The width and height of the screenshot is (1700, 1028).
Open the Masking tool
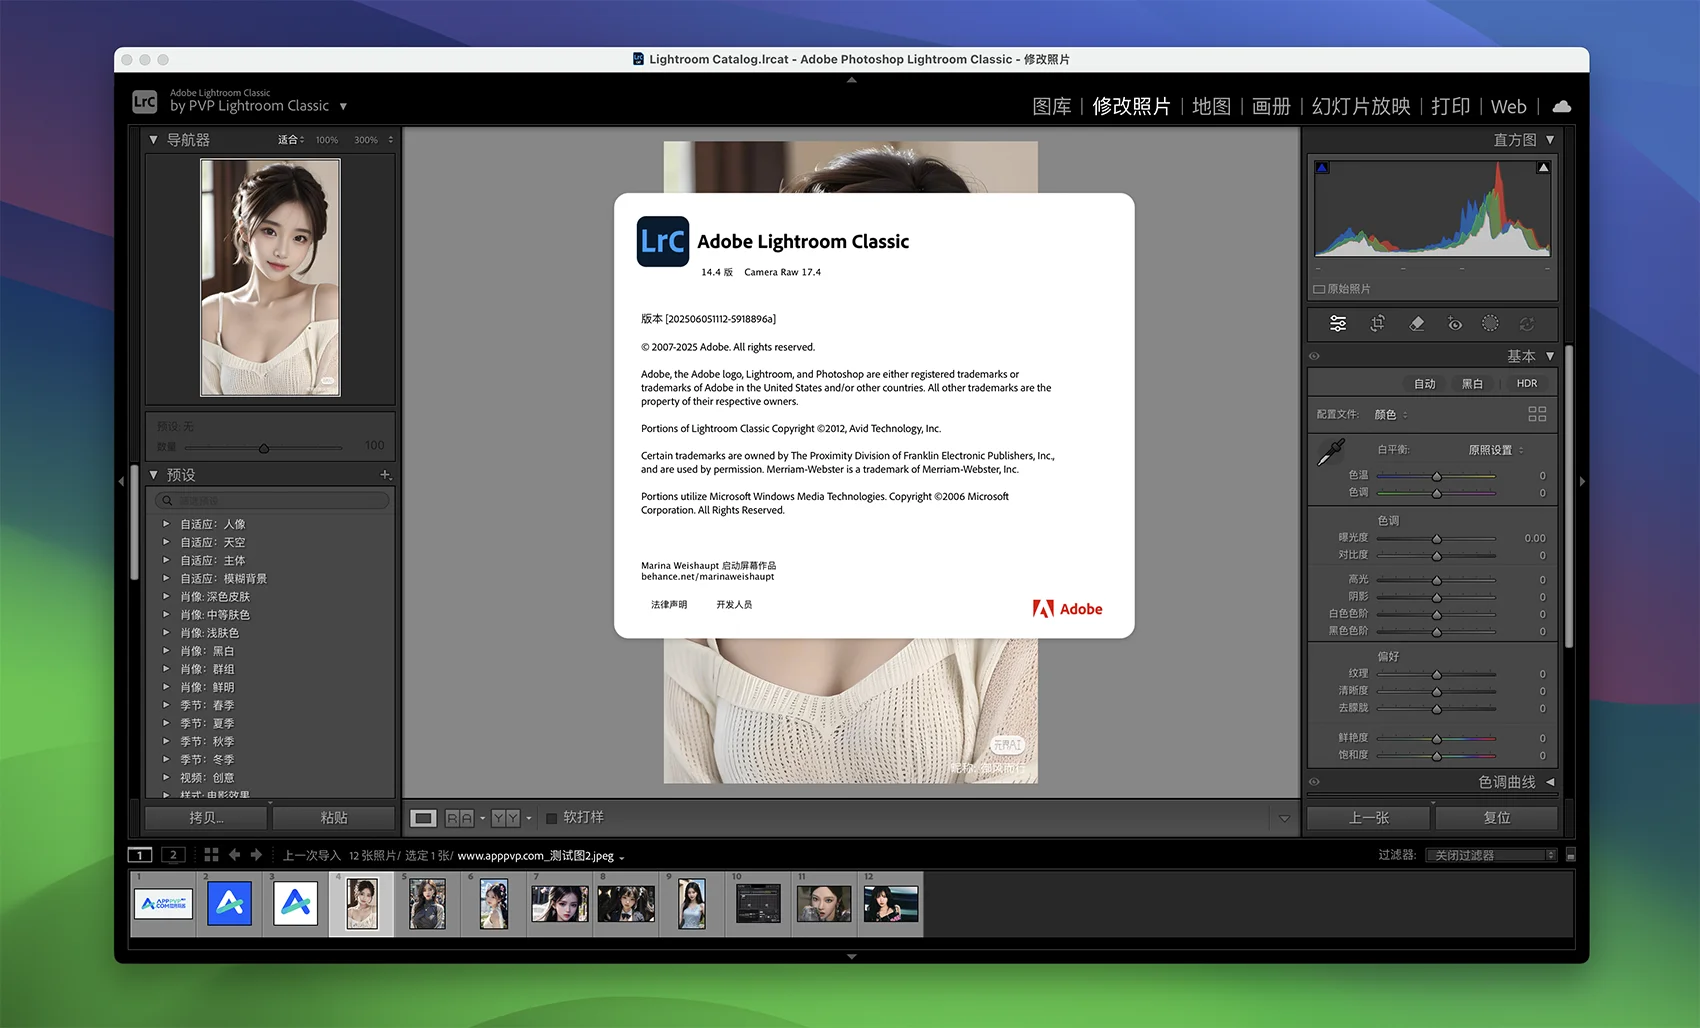pos(1490,323)
